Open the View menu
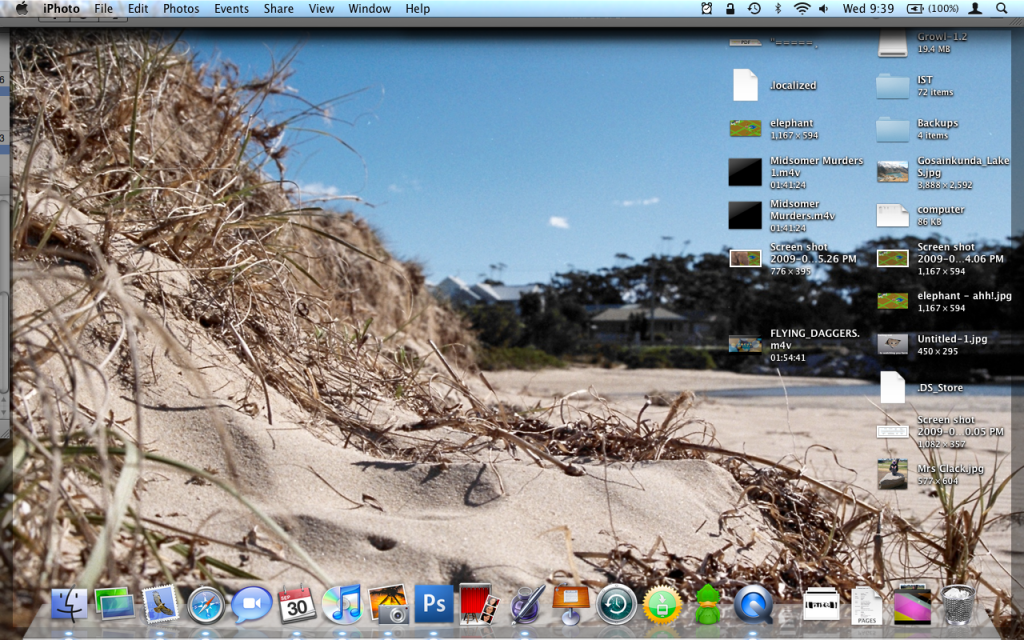The width and height of the screenshot is (1024, 640). click(321, 8)
